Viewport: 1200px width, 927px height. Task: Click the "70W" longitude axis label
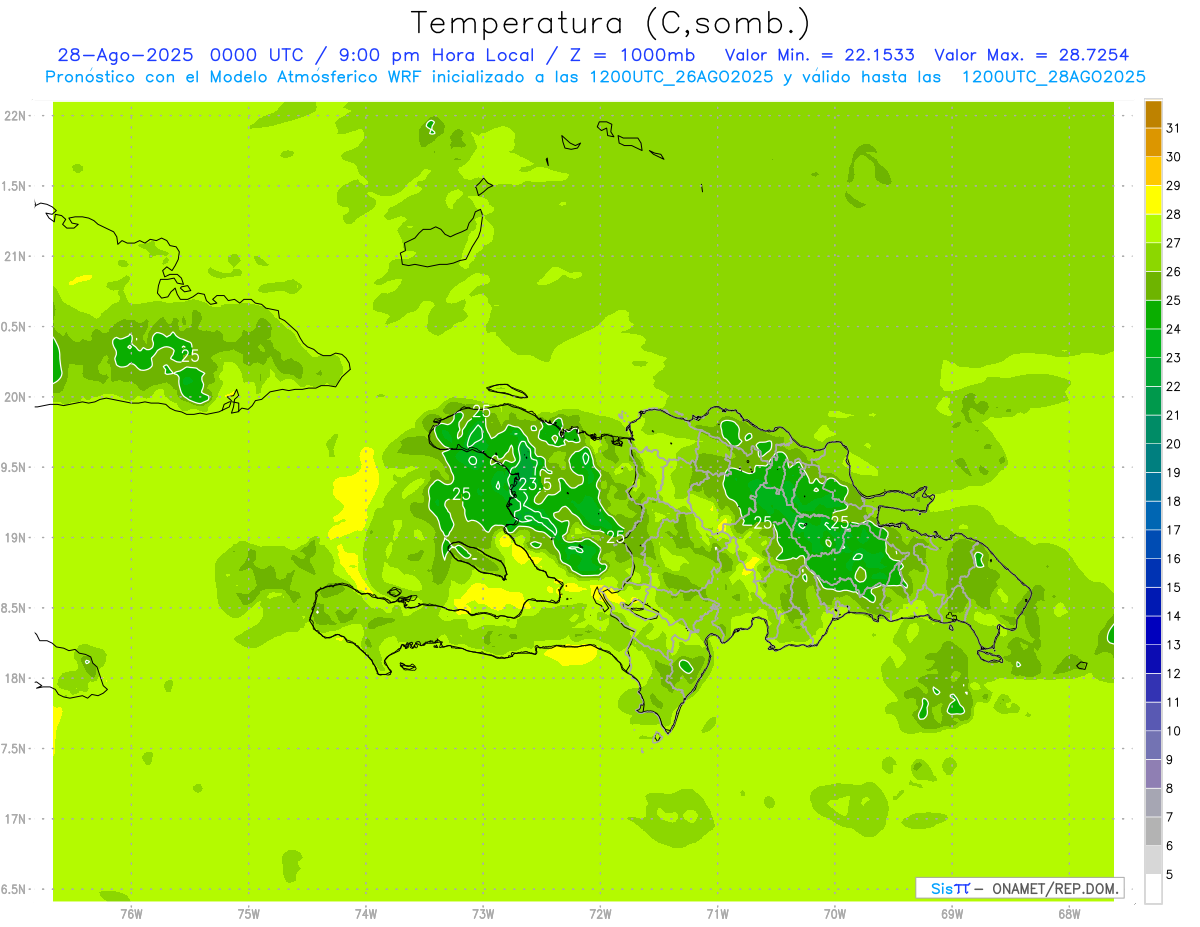tap(835, 914)
